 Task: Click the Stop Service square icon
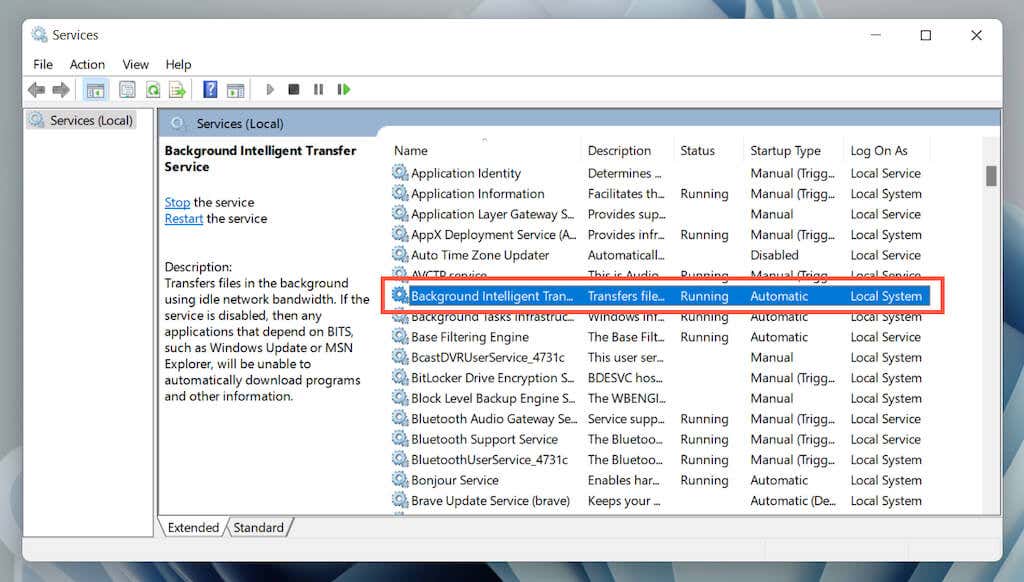(294, 89)
